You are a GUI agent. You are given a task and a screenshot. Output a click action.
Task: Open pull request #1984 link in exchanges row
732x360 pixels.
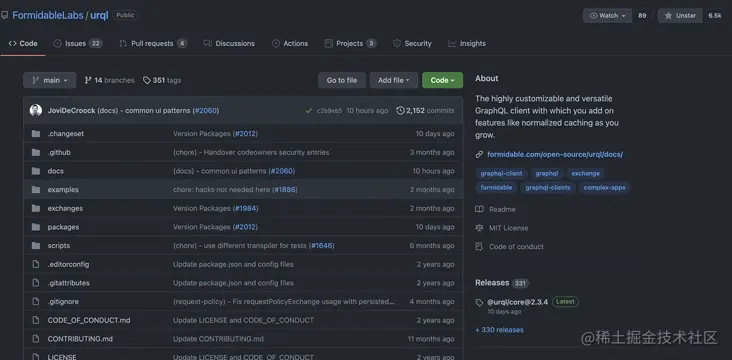[246, 209]
